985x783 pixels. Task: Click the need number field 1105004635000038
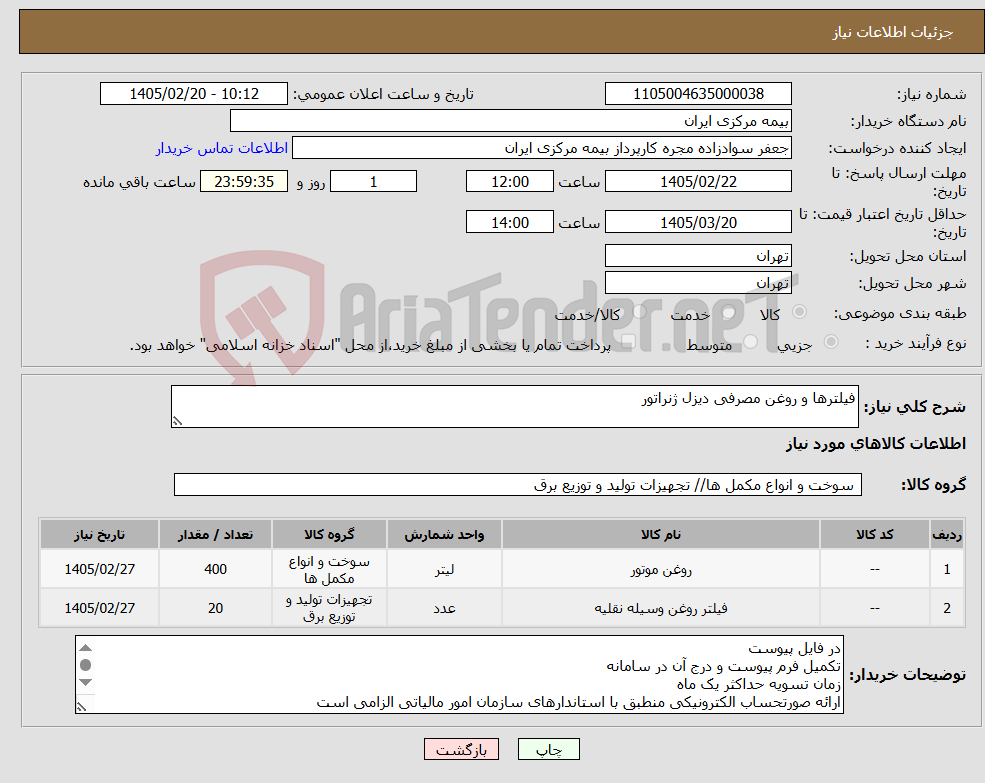(x=698, y=94)
